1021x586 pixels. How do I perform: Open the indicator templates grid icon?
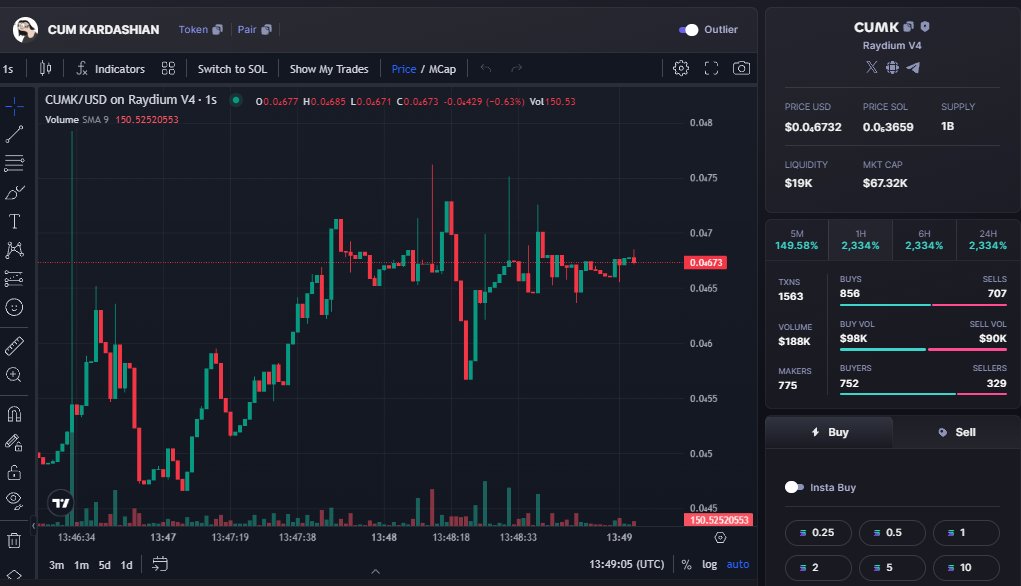tap(168, 68)
